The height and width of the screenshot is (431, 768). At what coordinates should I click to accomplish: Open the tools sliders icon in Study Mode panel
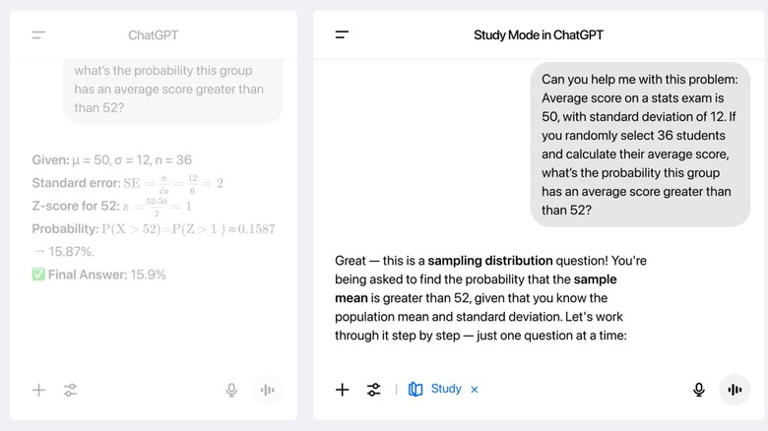(x=374, y=390)
